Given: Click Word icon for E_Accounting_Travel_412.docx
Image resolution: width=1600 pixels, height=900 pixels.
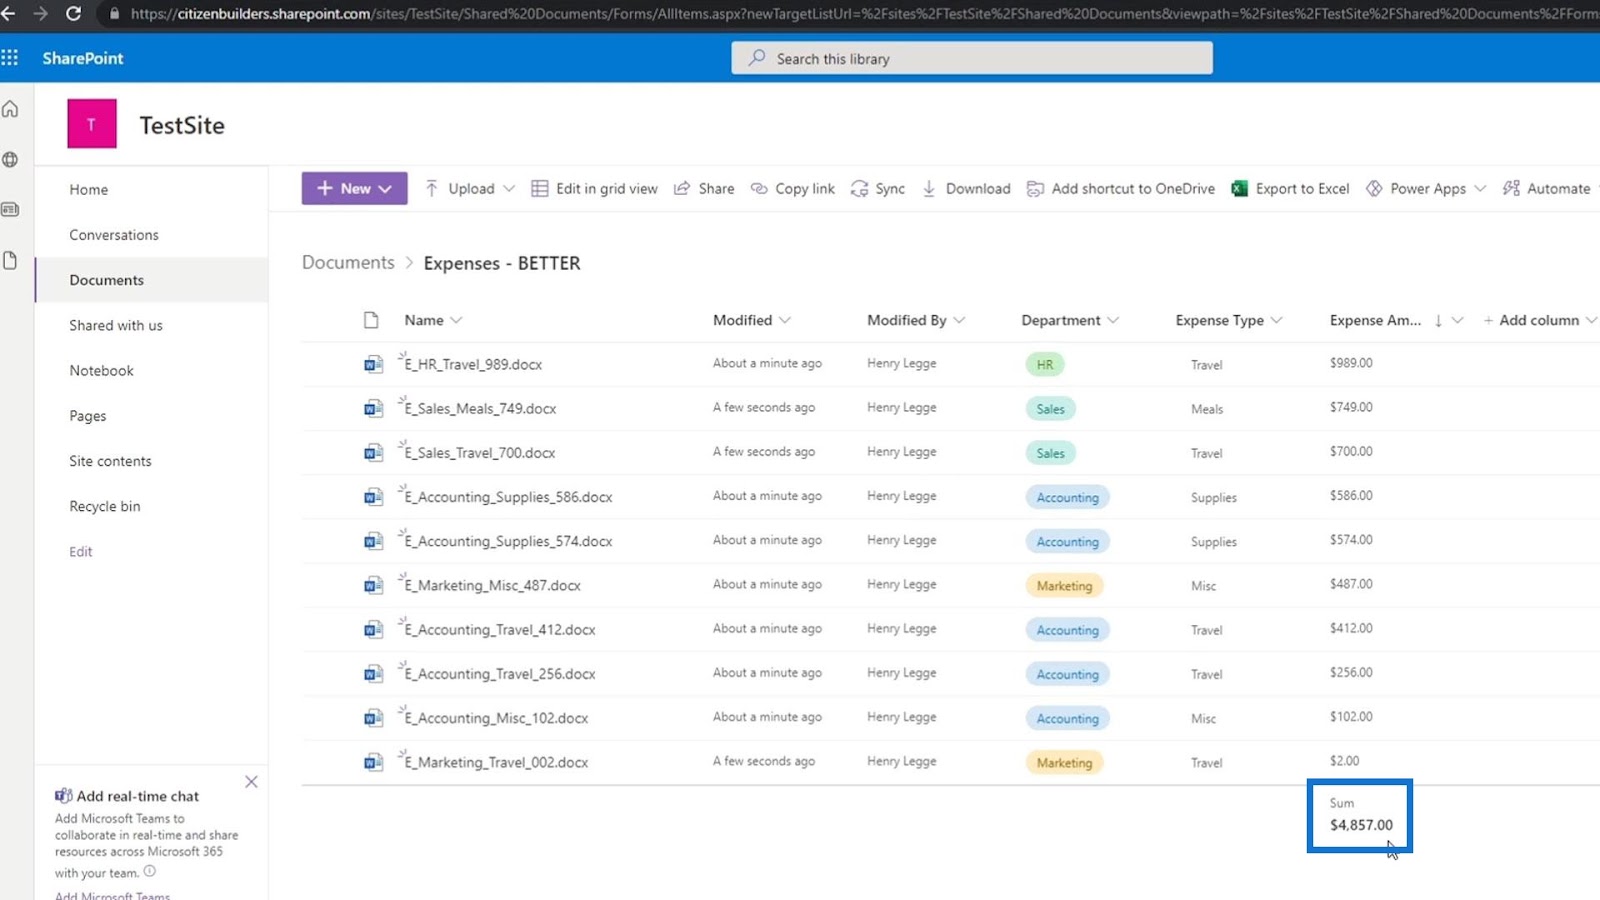Looking at the screenshot, I should coord(373,629).
